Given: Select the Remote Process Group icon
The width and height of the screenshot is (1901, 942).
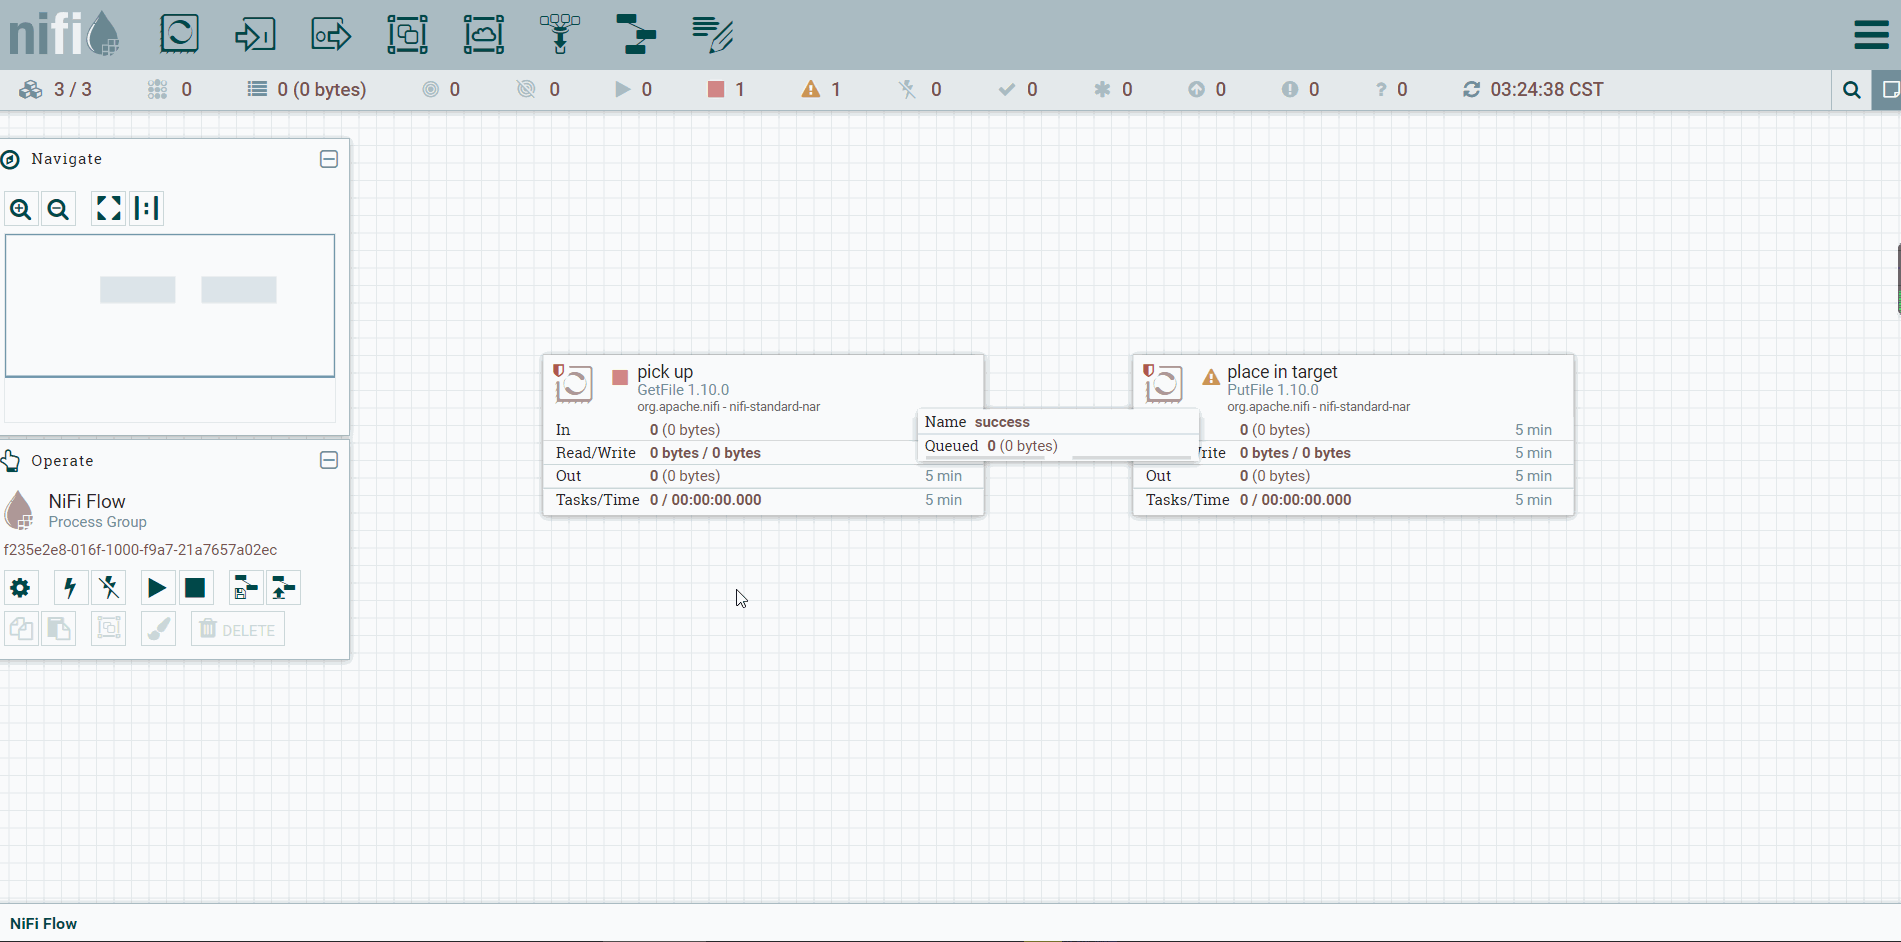Looking at the screenshot, I should [x=483, y=34].
